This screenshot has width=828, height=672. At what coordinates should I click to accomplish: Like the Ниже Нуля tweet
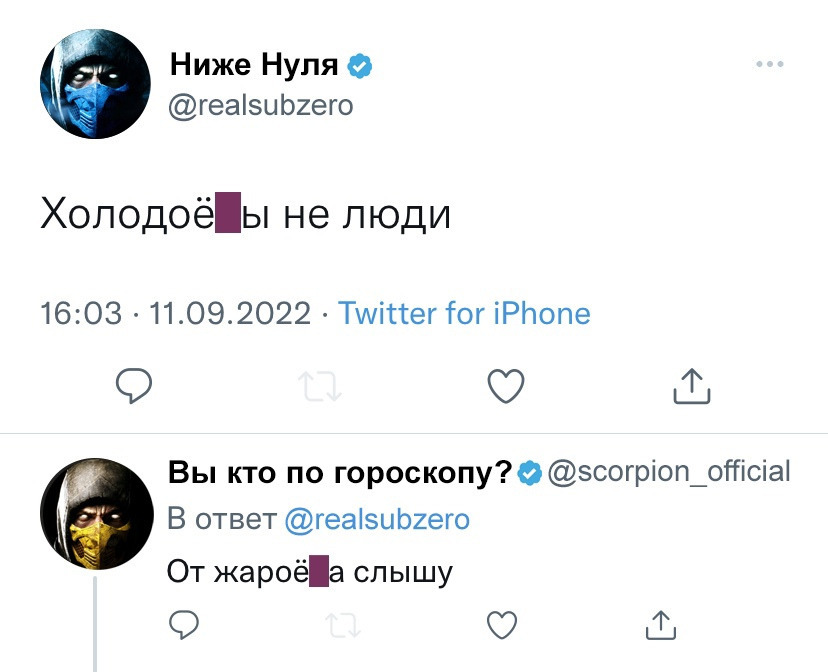click(x=505, y=386)
